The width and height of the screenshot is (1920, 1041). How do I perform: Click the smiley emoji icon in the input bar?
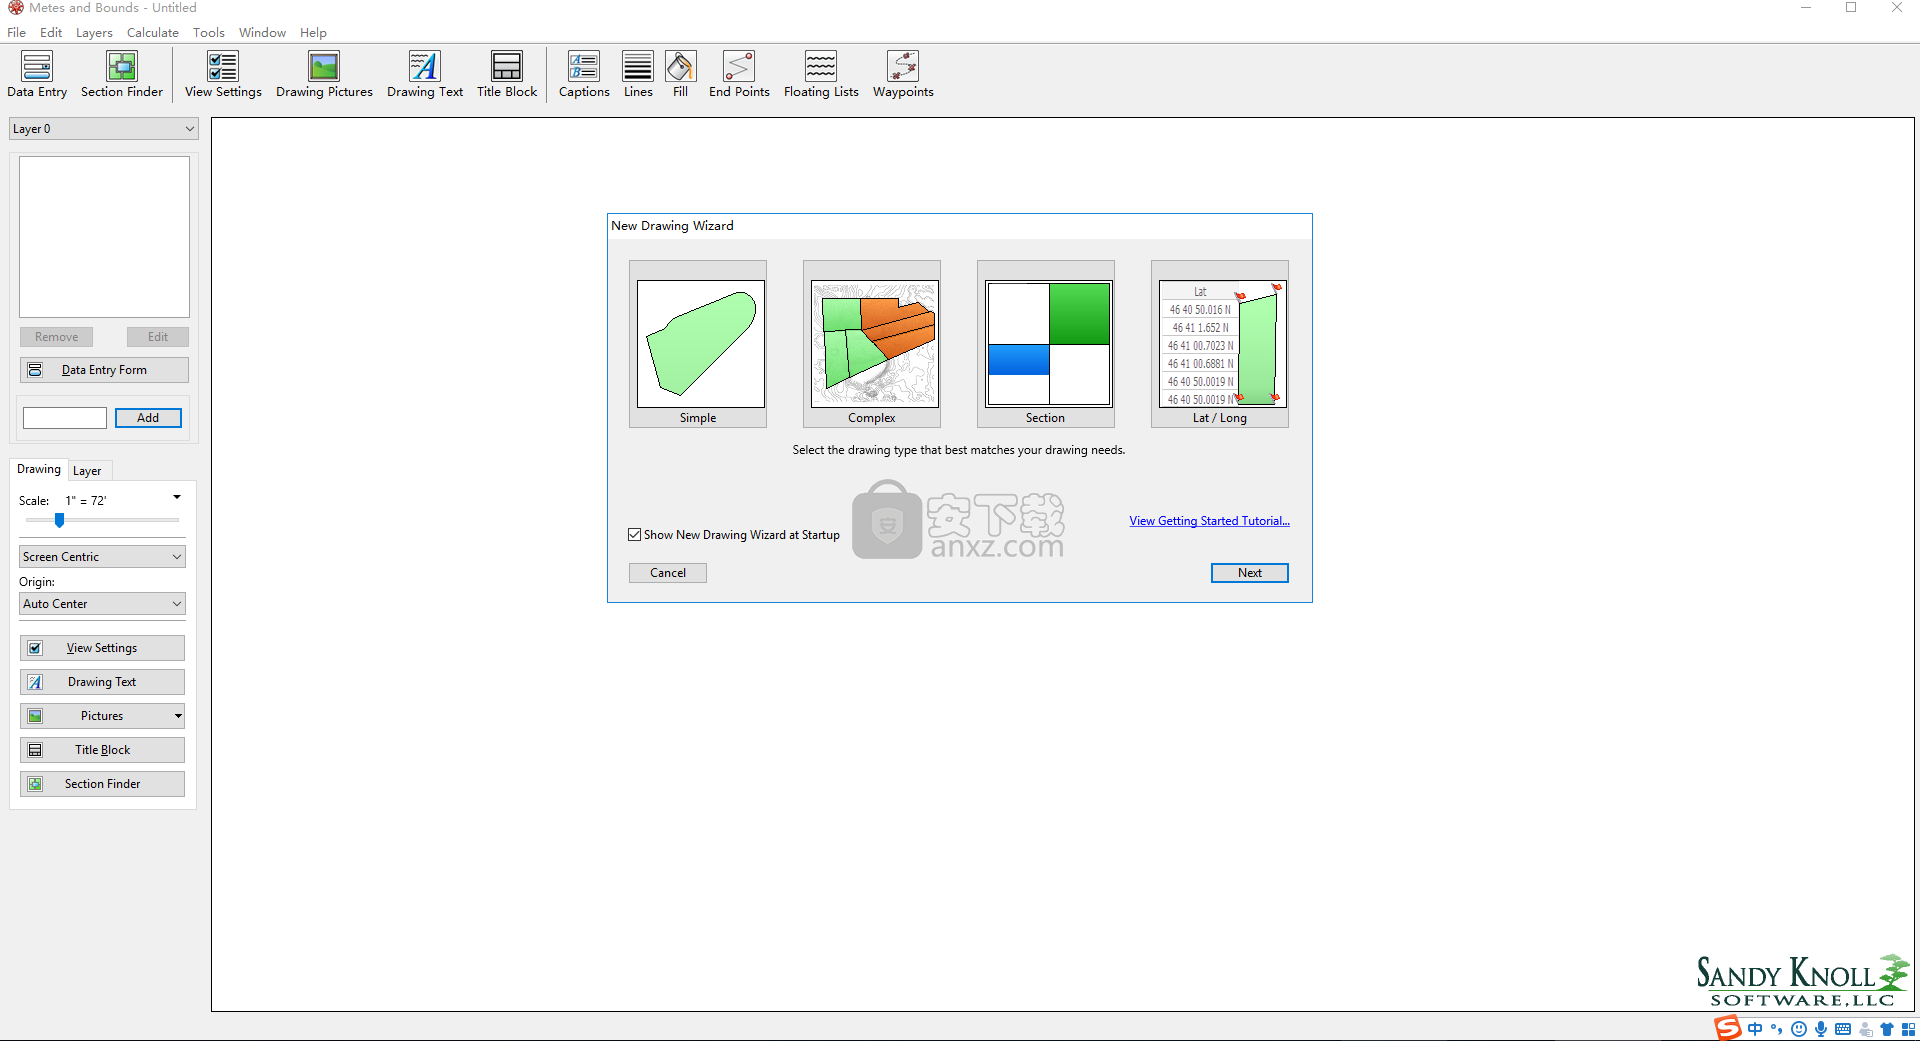click(x=1799, y=1029)
